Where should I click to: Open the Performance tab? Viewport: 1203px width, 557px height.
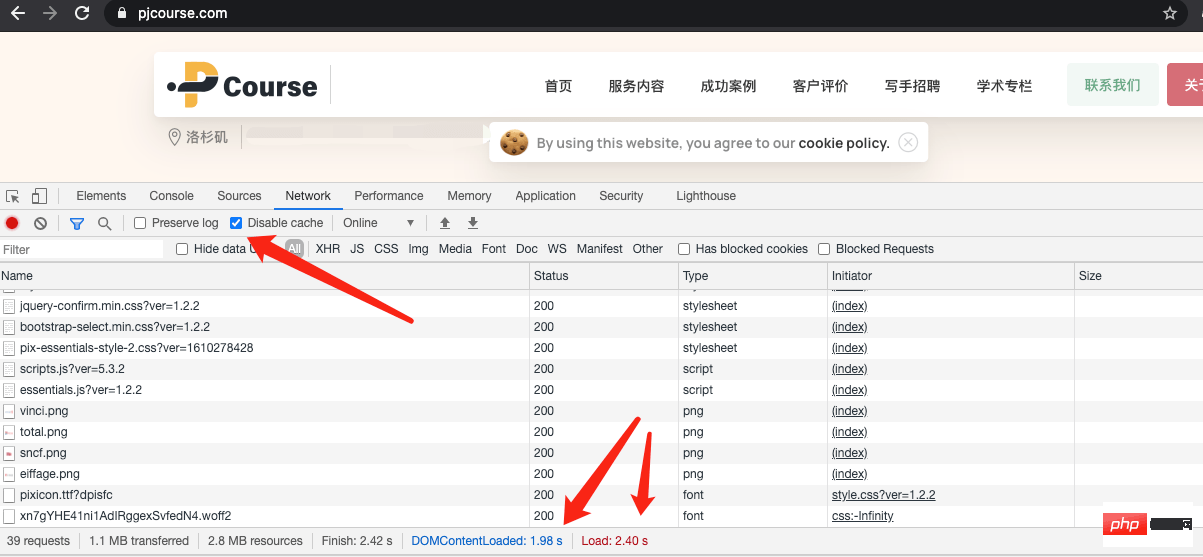click(389, 196)
